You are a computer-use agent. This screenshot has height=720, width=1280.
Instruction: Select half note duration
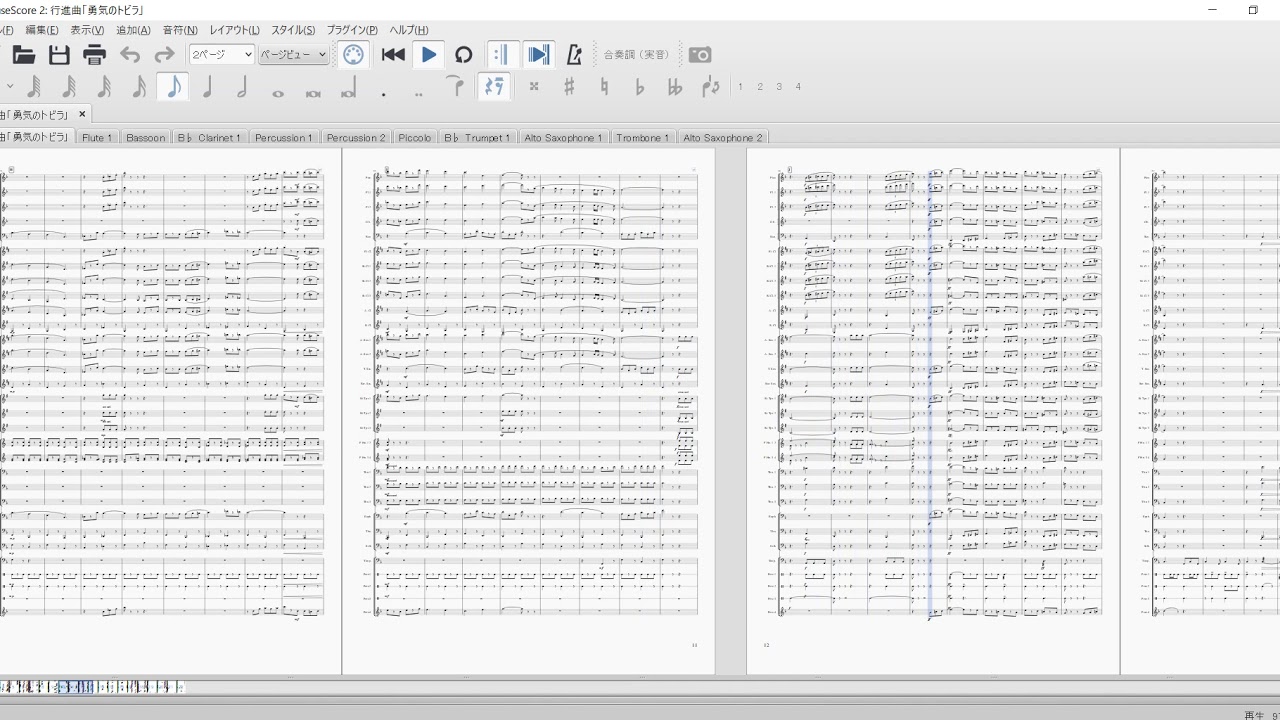pyautogui.click(x=242, y=87)
